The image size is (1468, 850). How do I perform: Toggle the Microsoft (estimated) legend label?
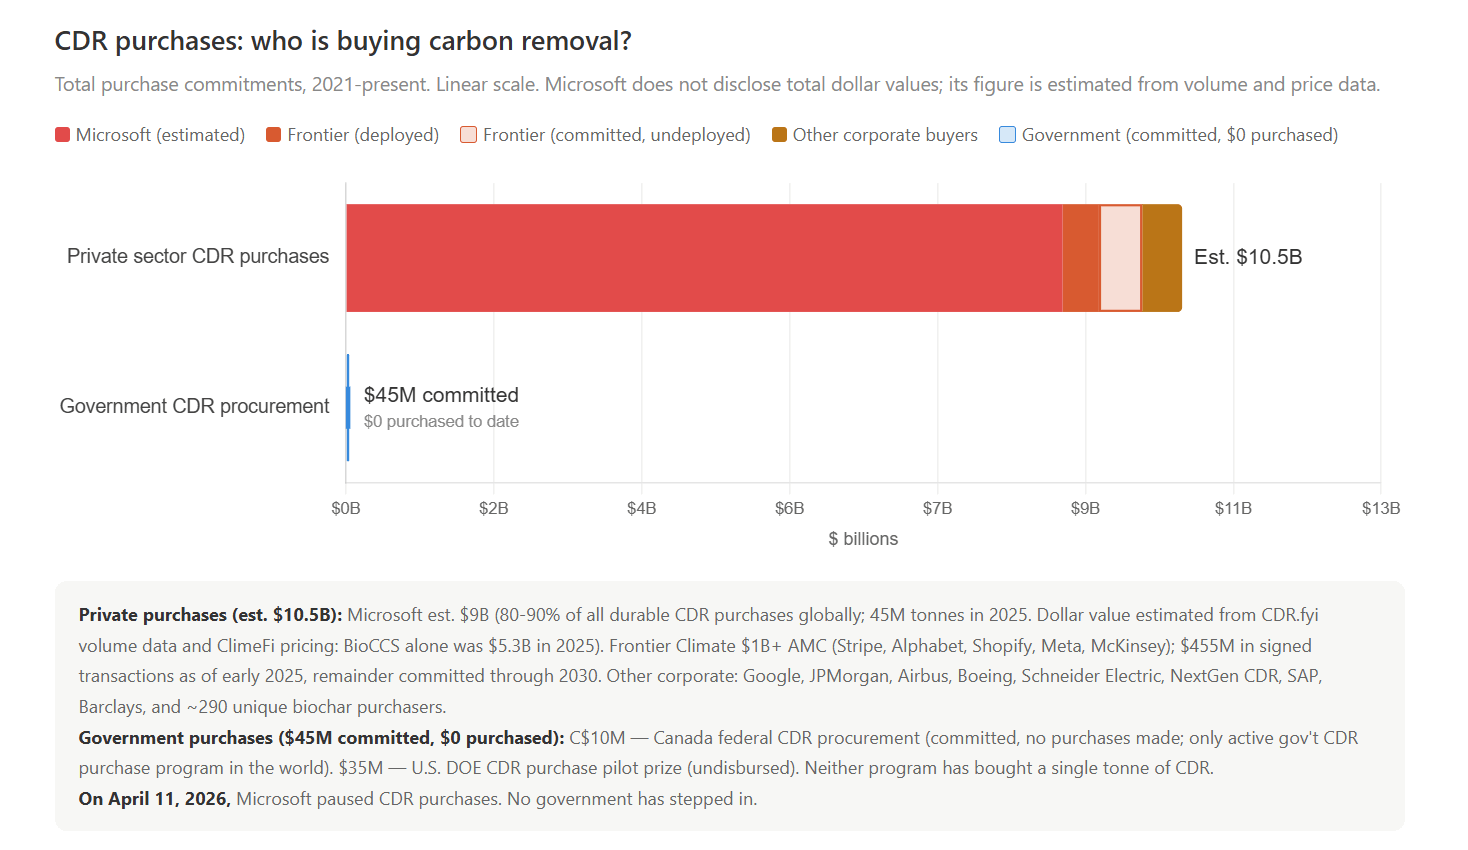tap(160, 135)
